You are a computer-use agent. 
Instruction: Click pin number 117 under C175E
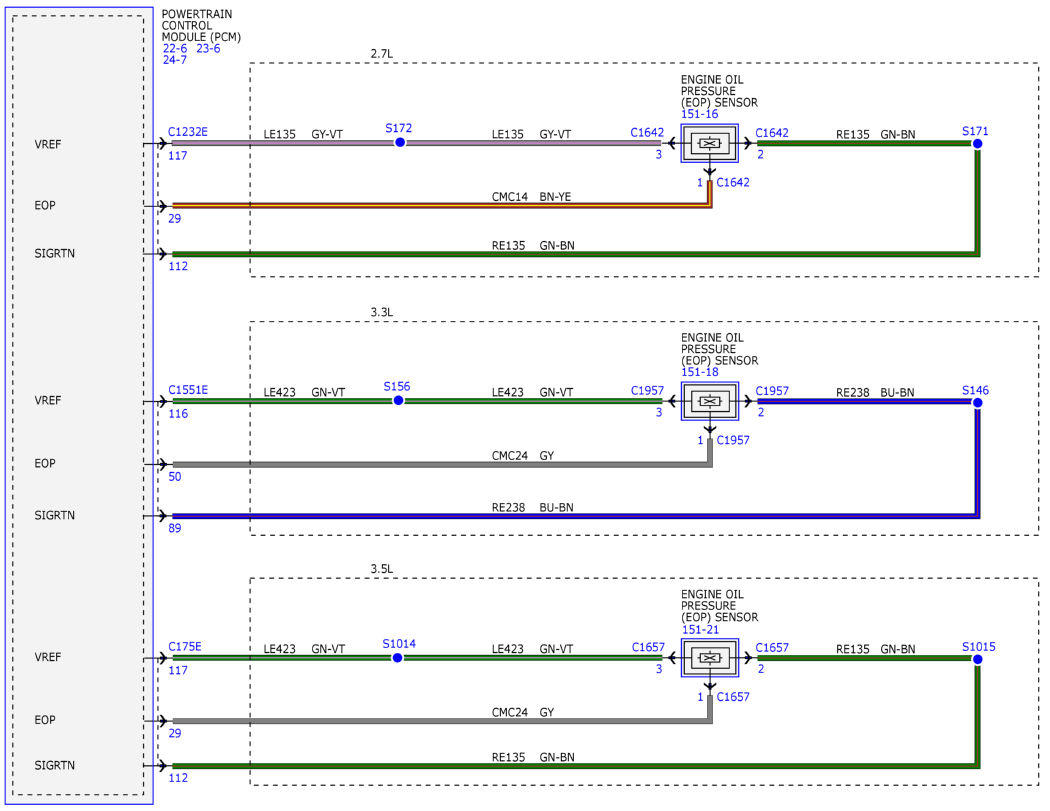(x=178, y=670)
